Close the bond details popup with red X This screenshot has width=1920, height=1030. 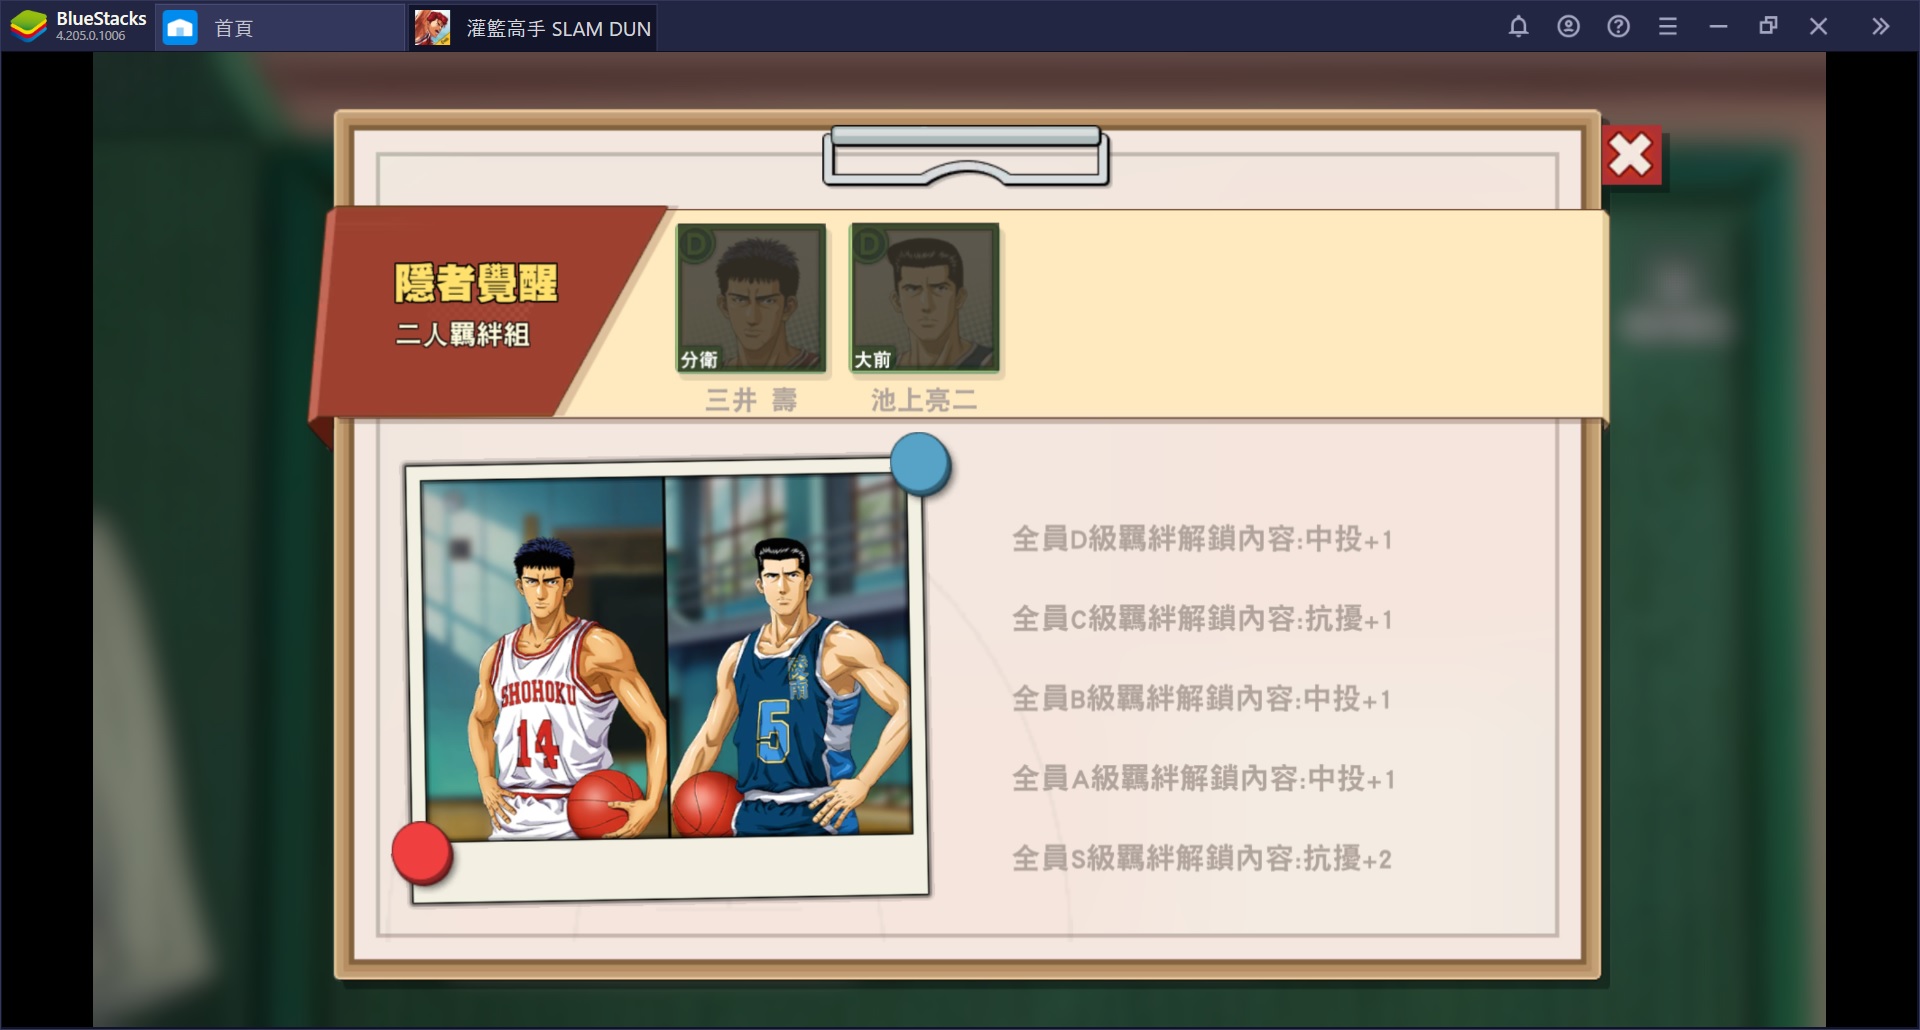coord(1631,156)
